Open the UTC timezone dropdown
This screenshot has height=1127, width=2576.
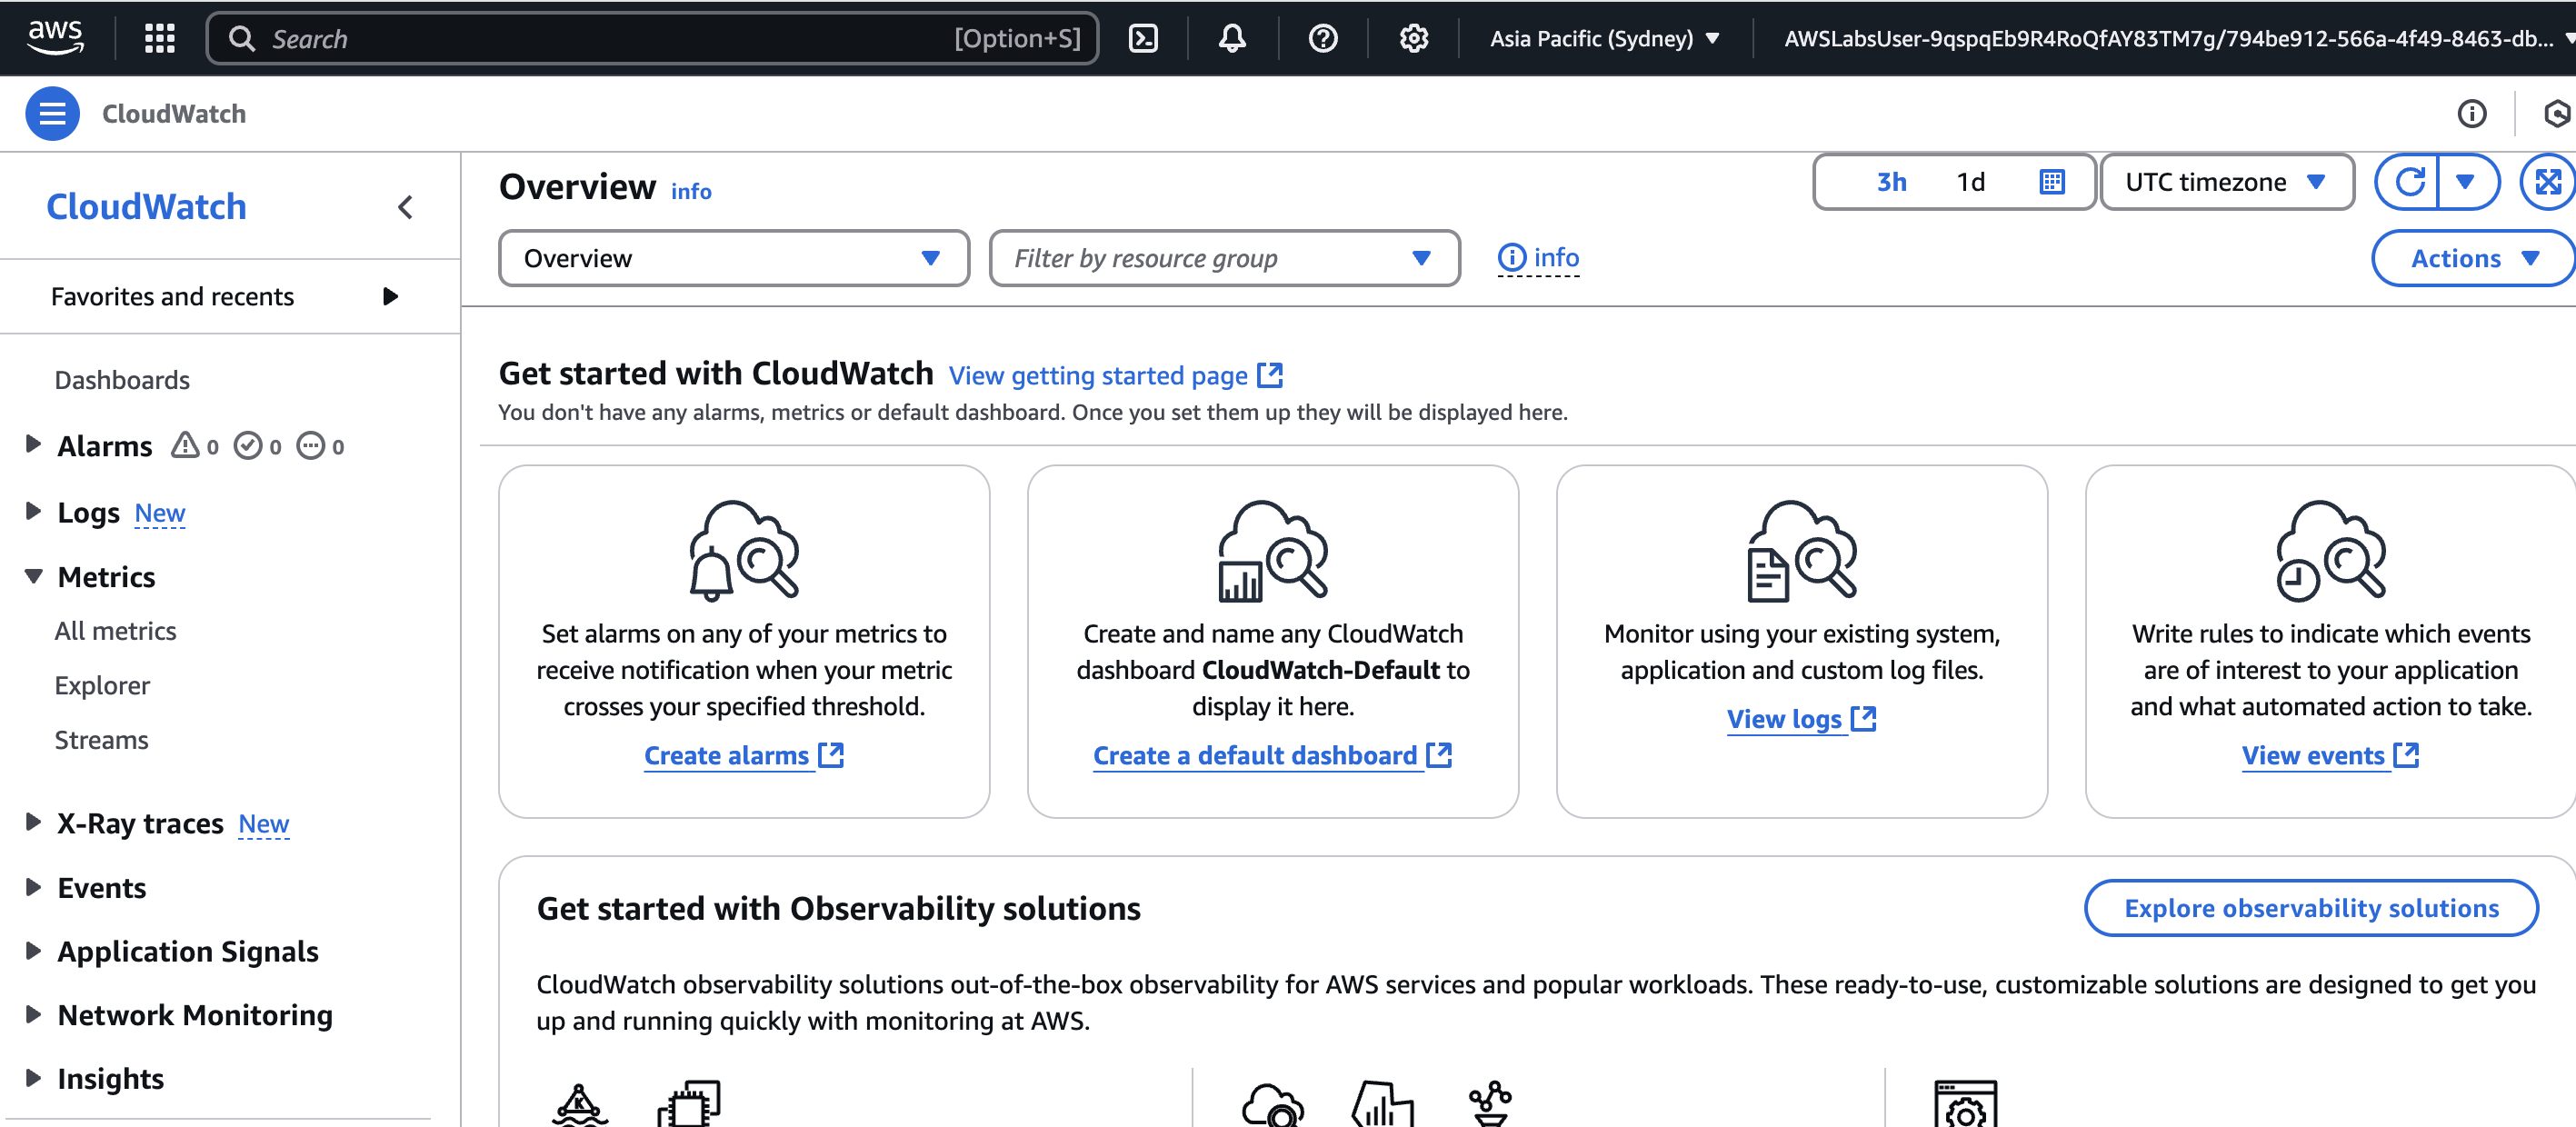pyautogui.click(x=2227, y=182)
